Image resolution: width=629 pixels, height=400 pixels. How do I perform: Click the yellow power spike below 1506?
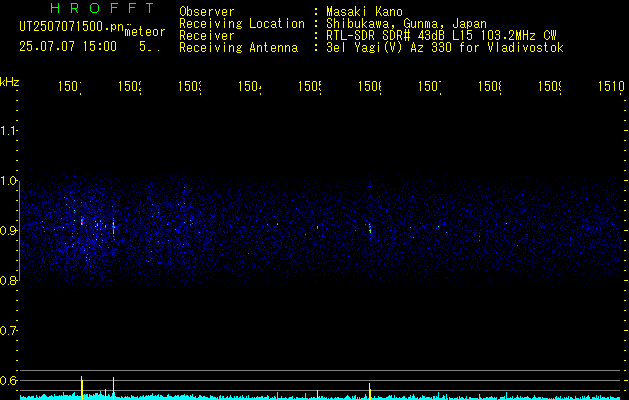point(369,391)
